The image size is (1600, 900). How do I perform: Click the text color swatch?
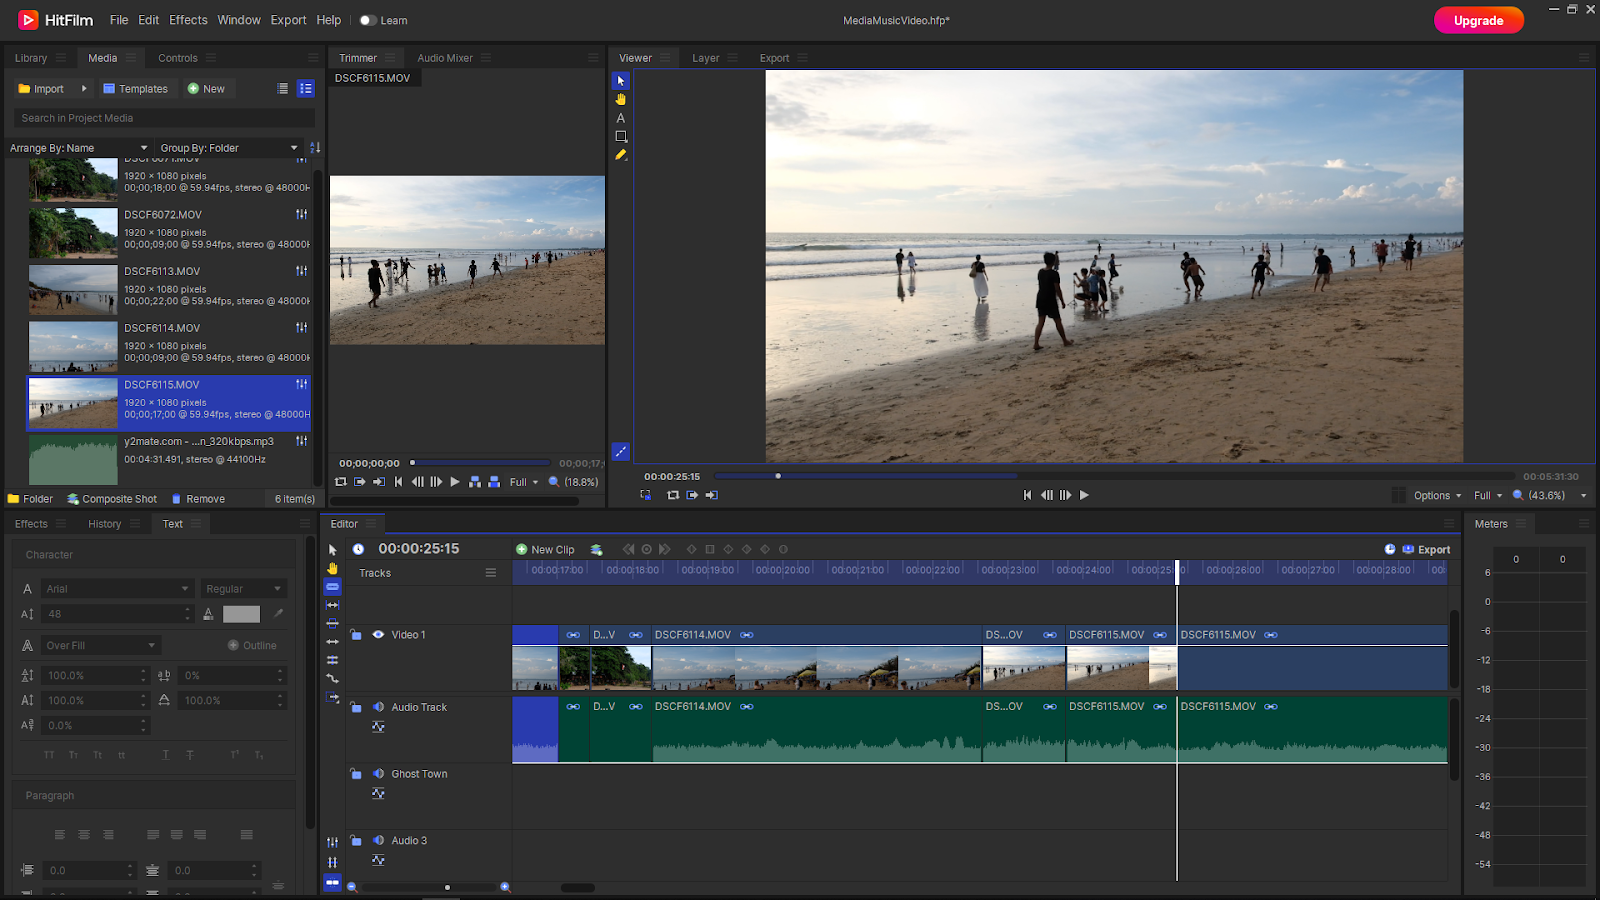pyautogui.click(x=241, y=614)
